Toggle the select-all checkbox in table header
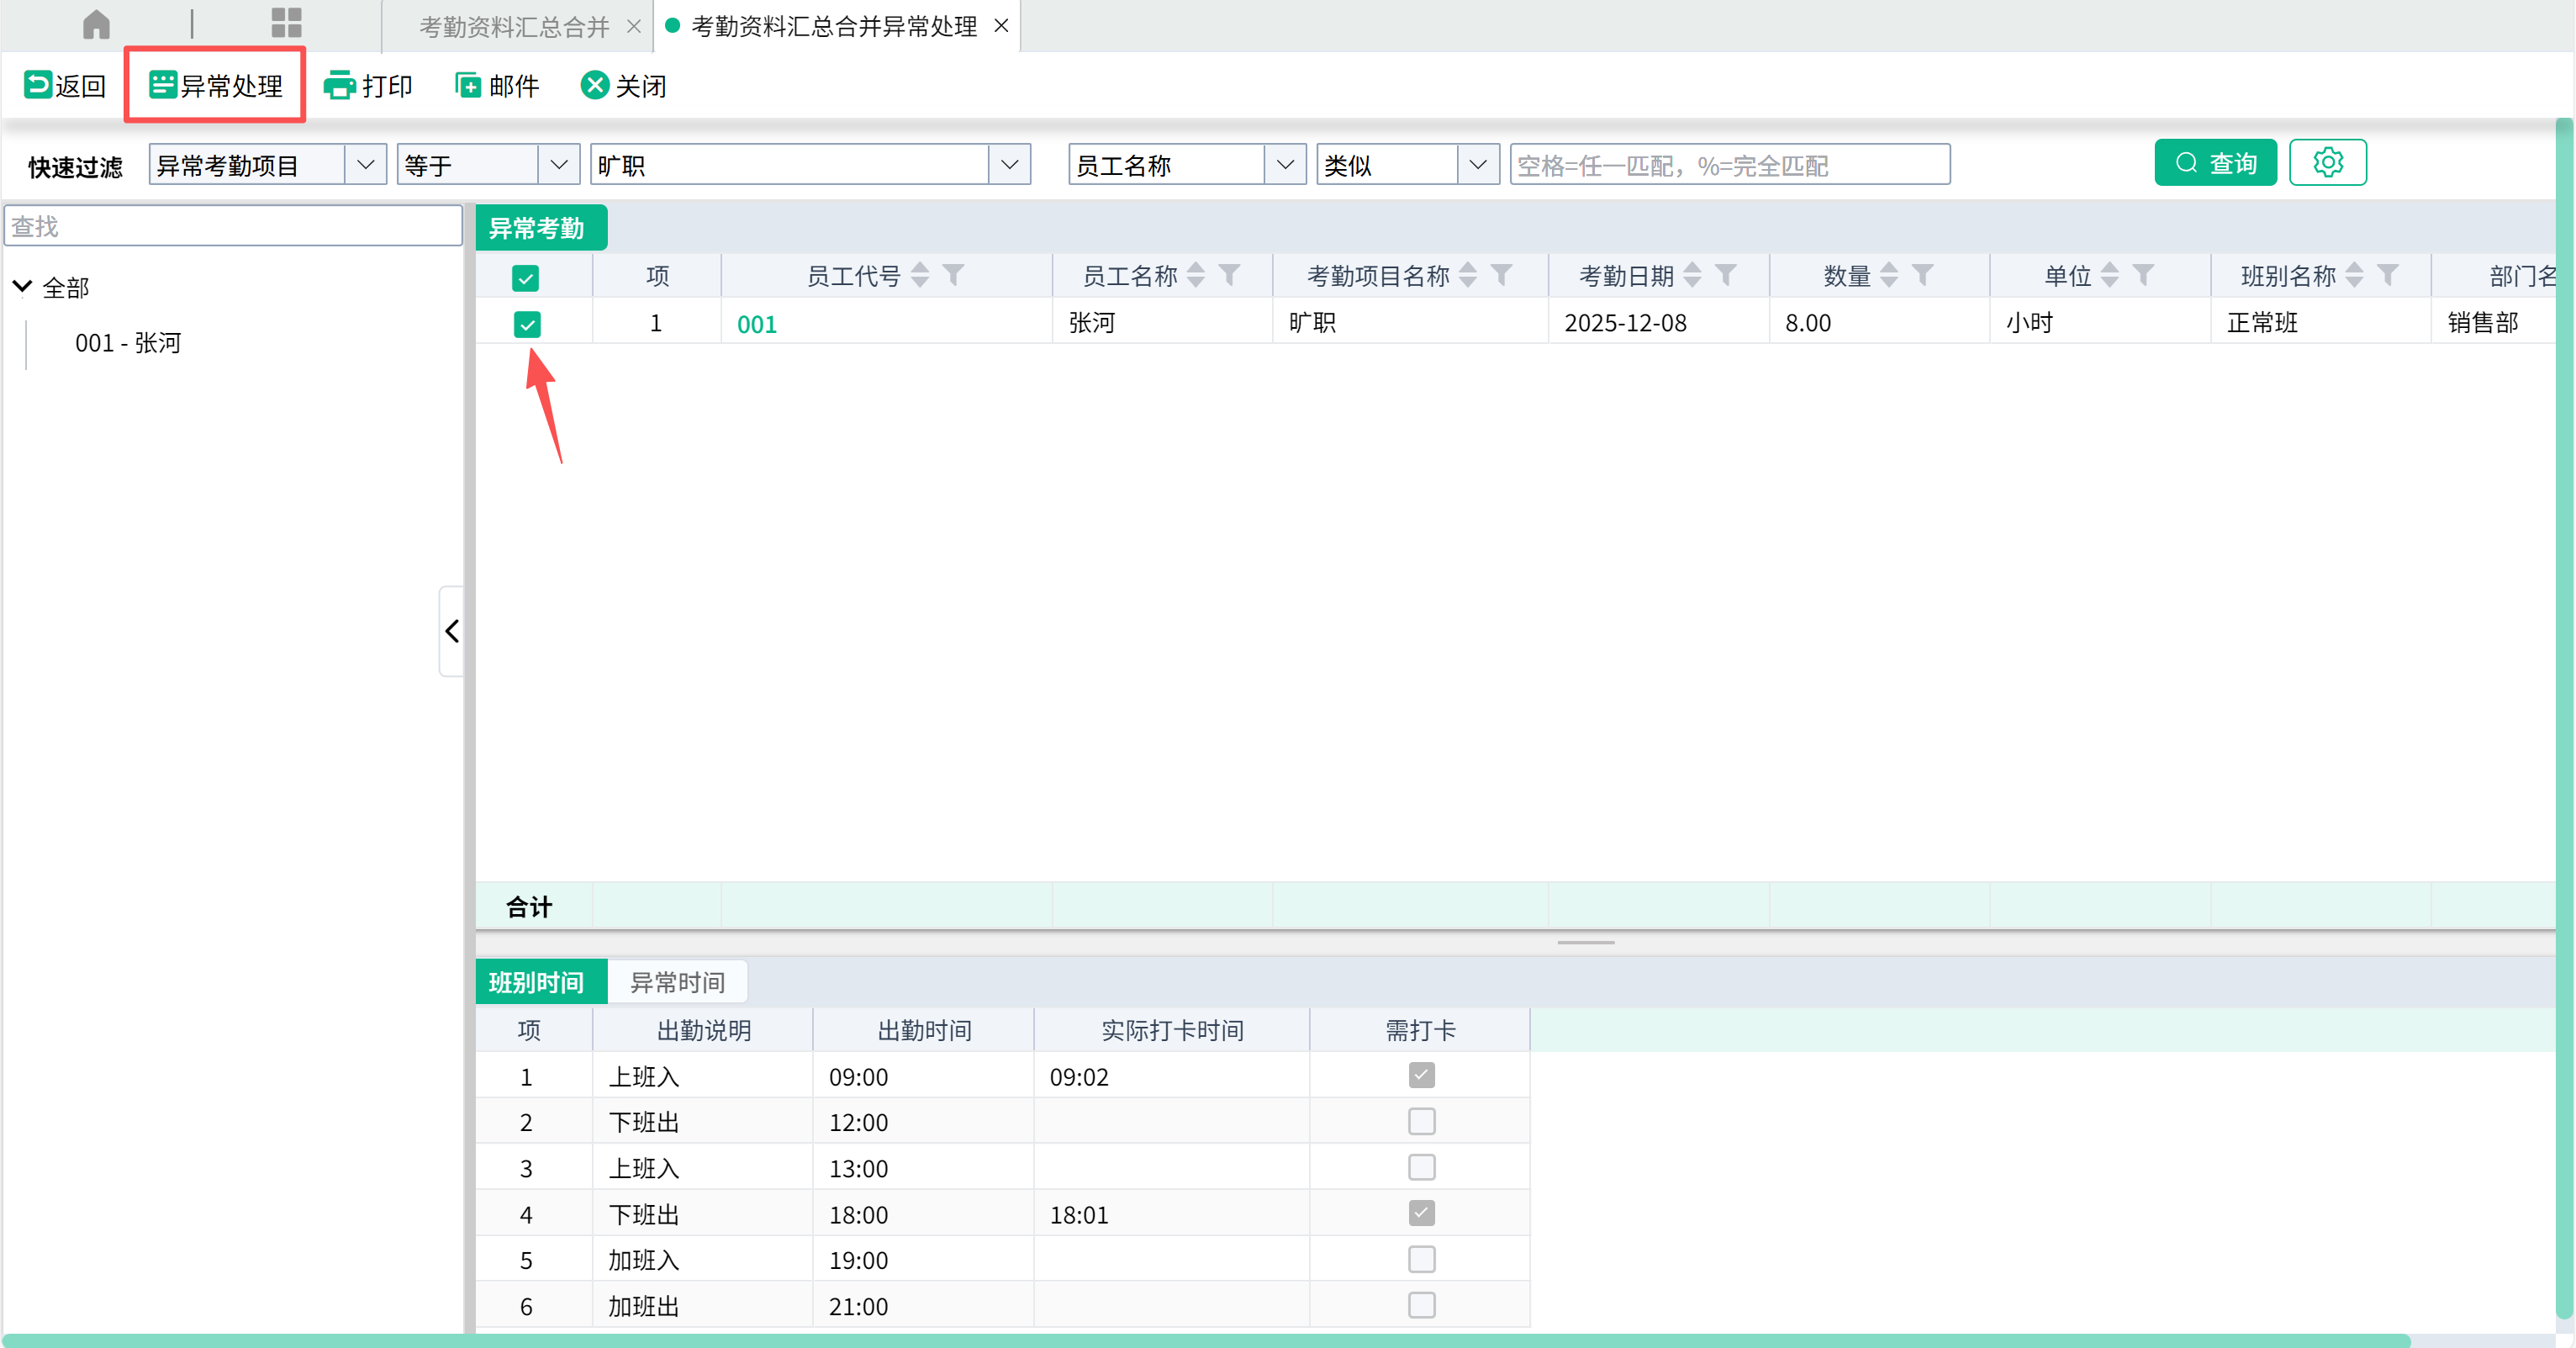2576x1348 pixels. (x=526, y=277)
